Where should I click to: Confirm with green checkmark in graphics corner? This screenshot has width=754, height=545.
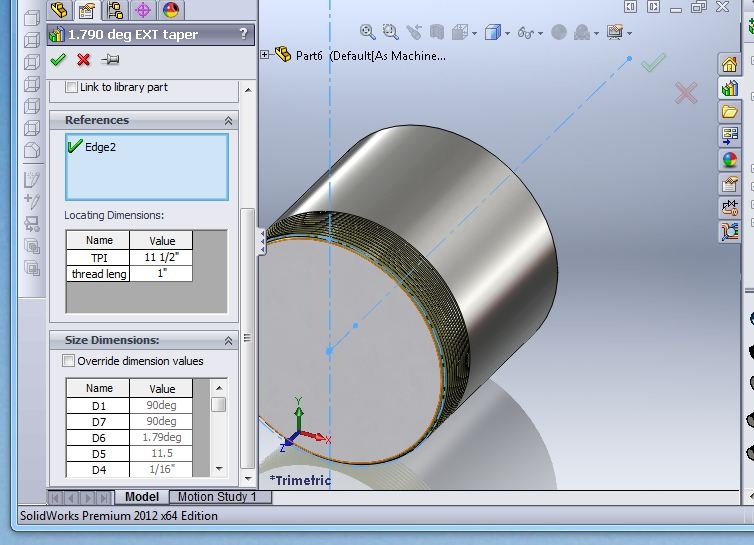click(653, 62)
